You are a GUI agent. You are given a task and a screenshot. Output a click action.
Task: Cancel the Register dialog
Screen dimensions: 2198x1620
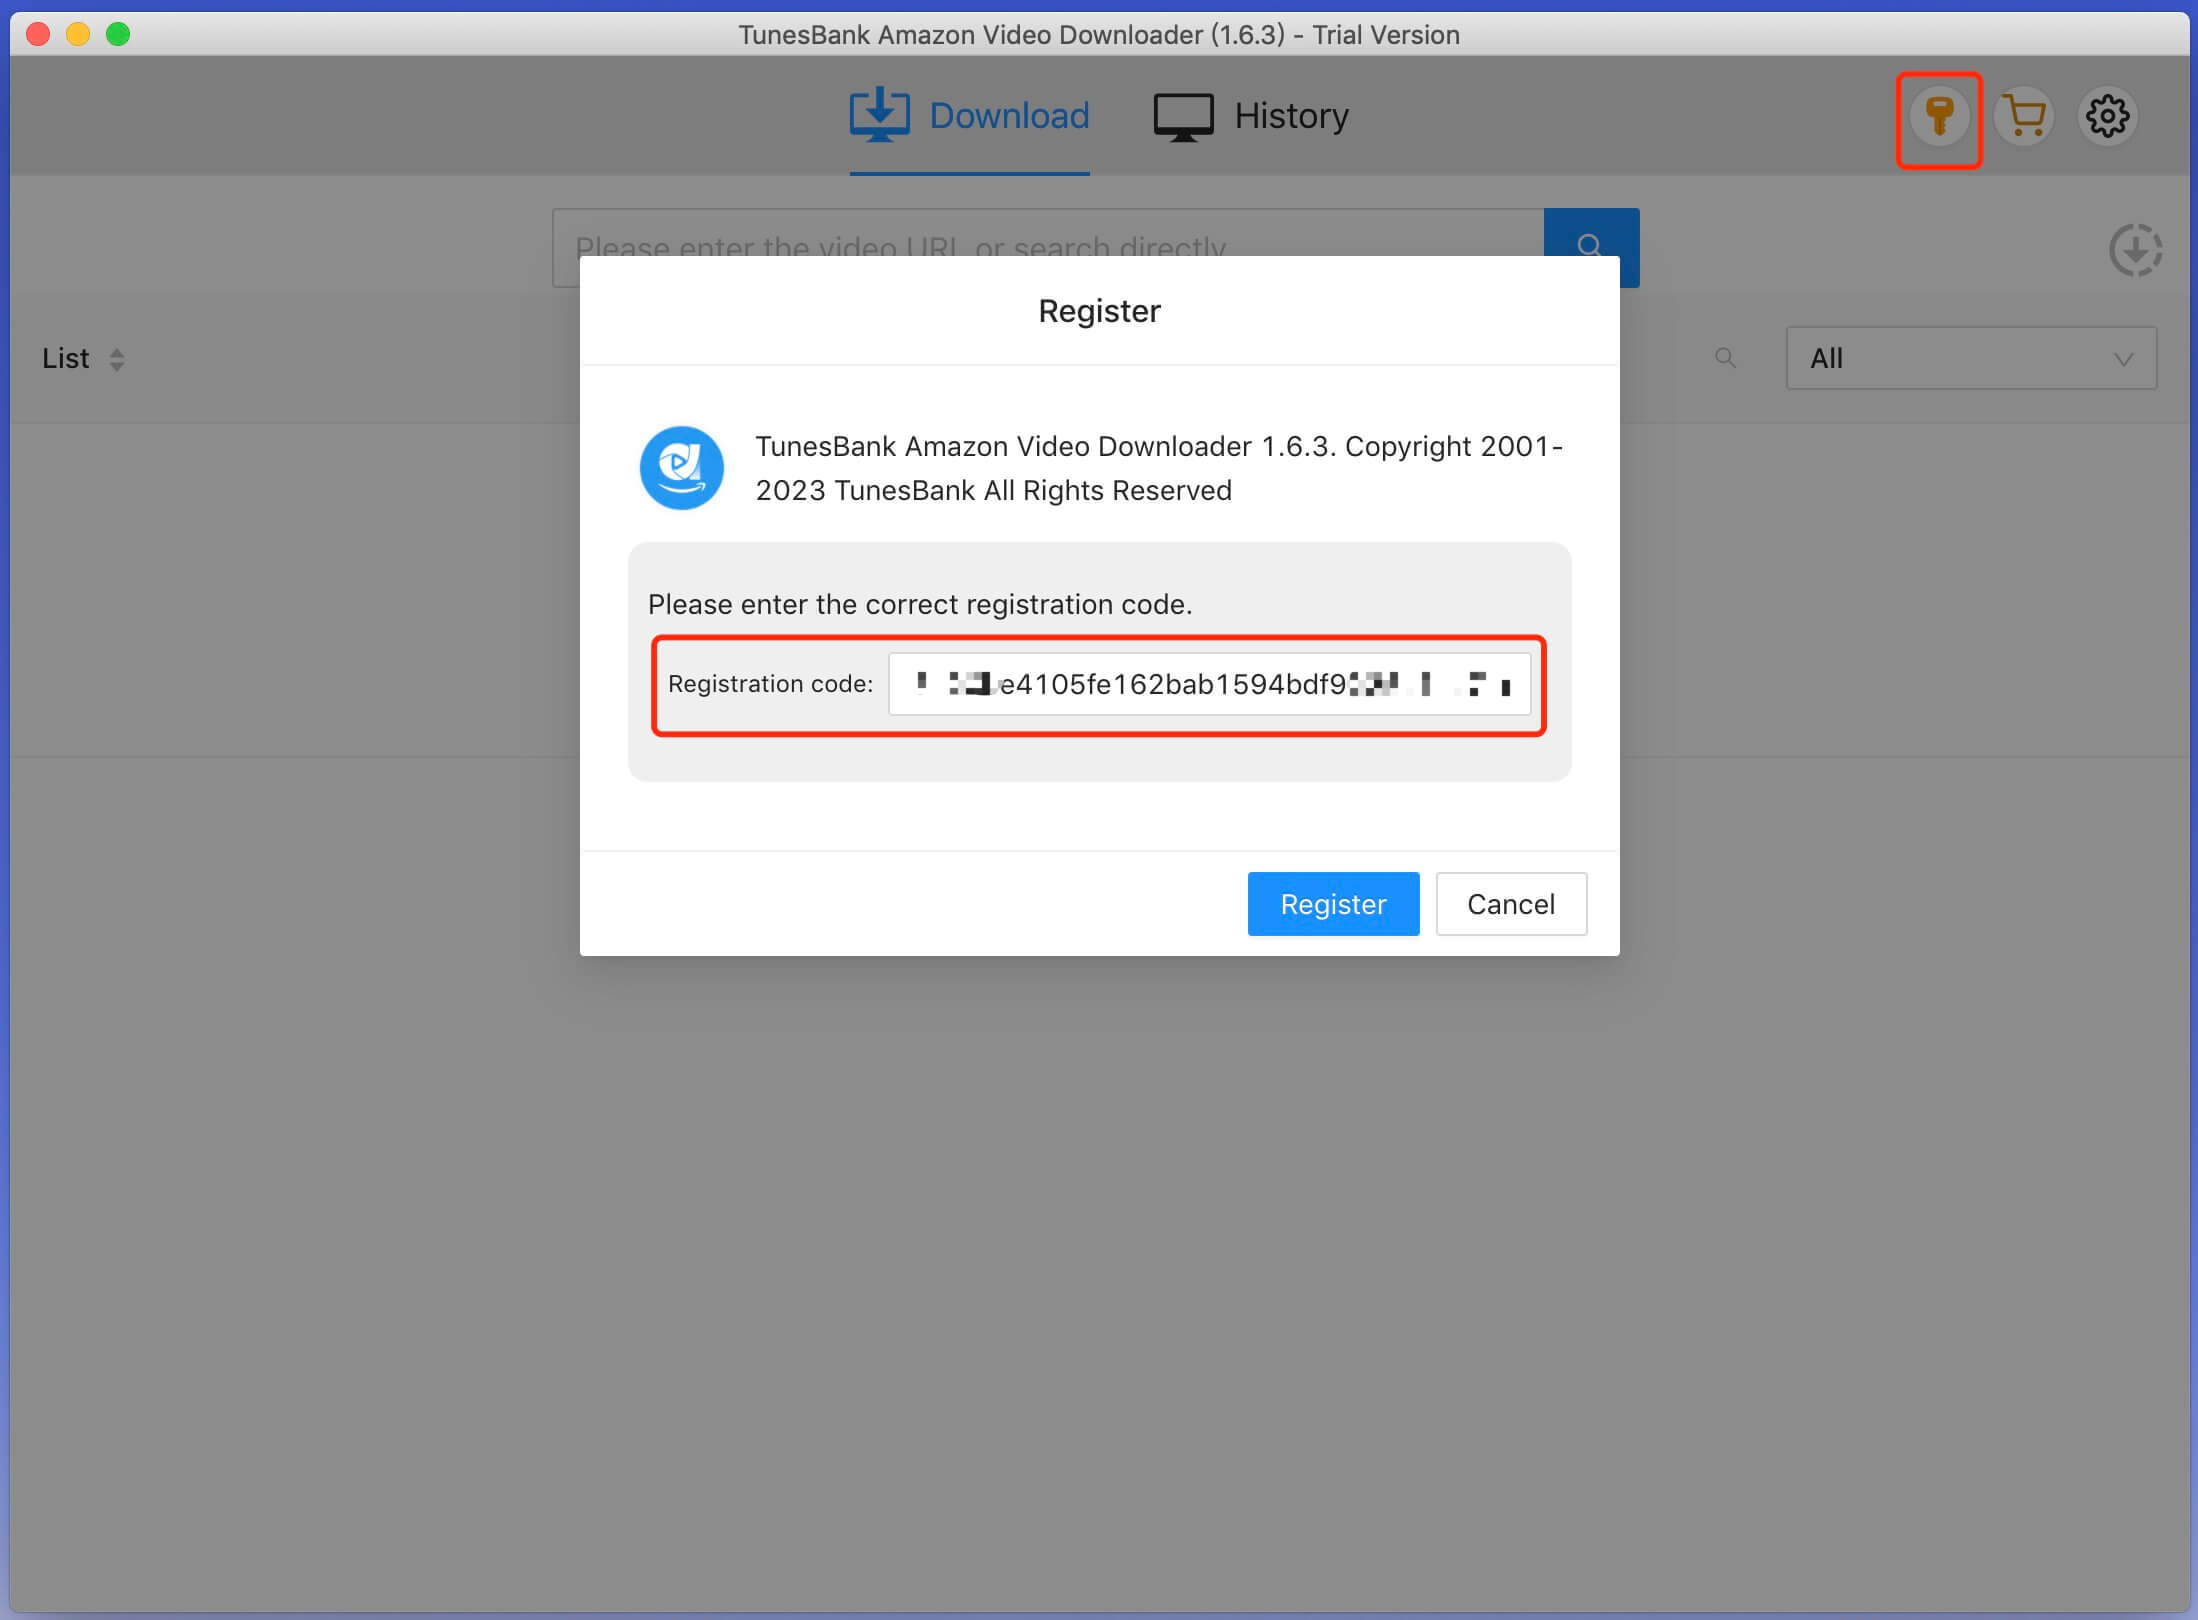click(x=1511, y=904)
